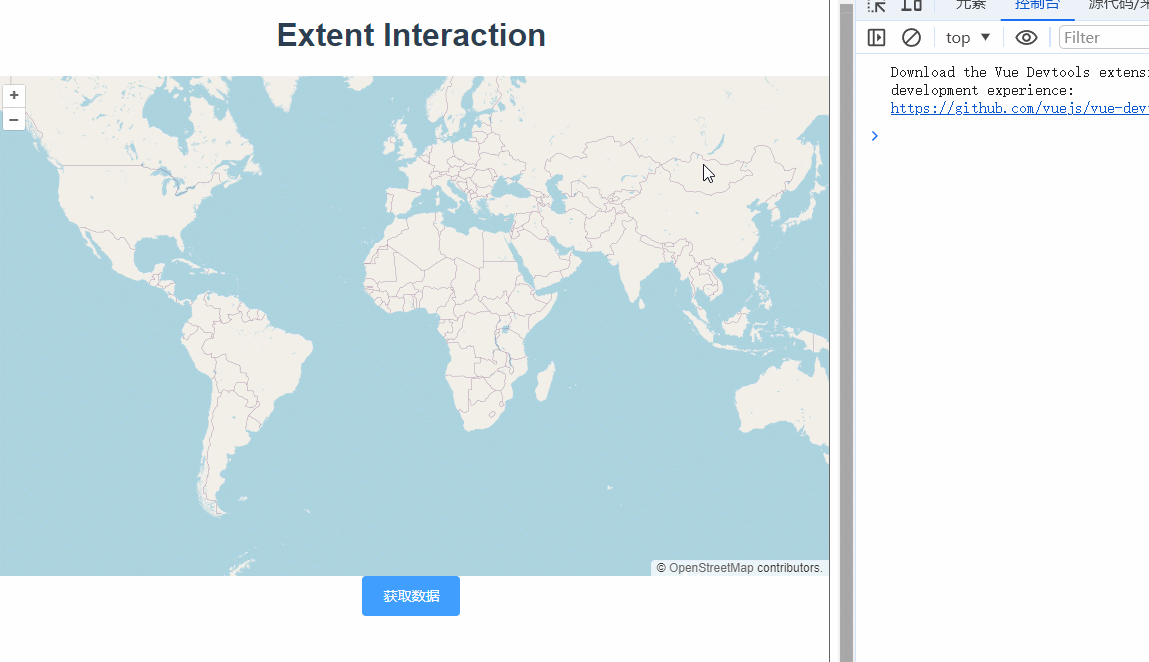Screen dimensions: 1149x662
Task: Click the page vertical scrollbar
Action: 846,331
